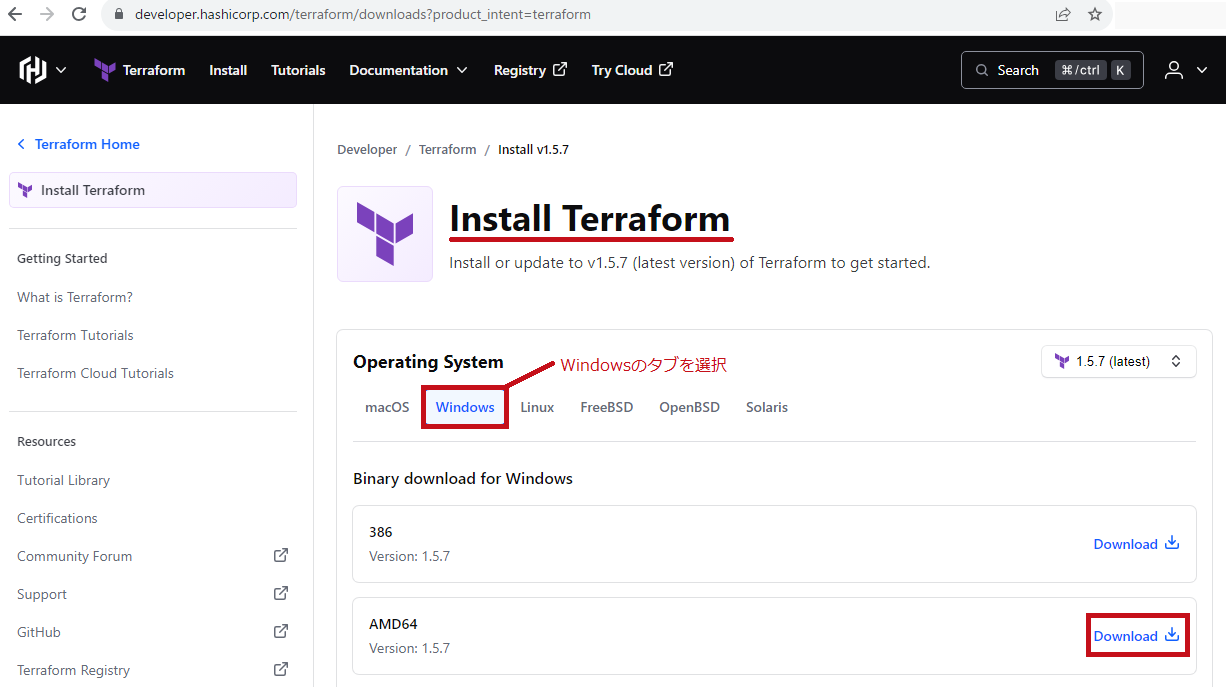The height and width of the screenshot is (687, 1226).
Task: Click the address bar URL
Action: tap(363, 15)
